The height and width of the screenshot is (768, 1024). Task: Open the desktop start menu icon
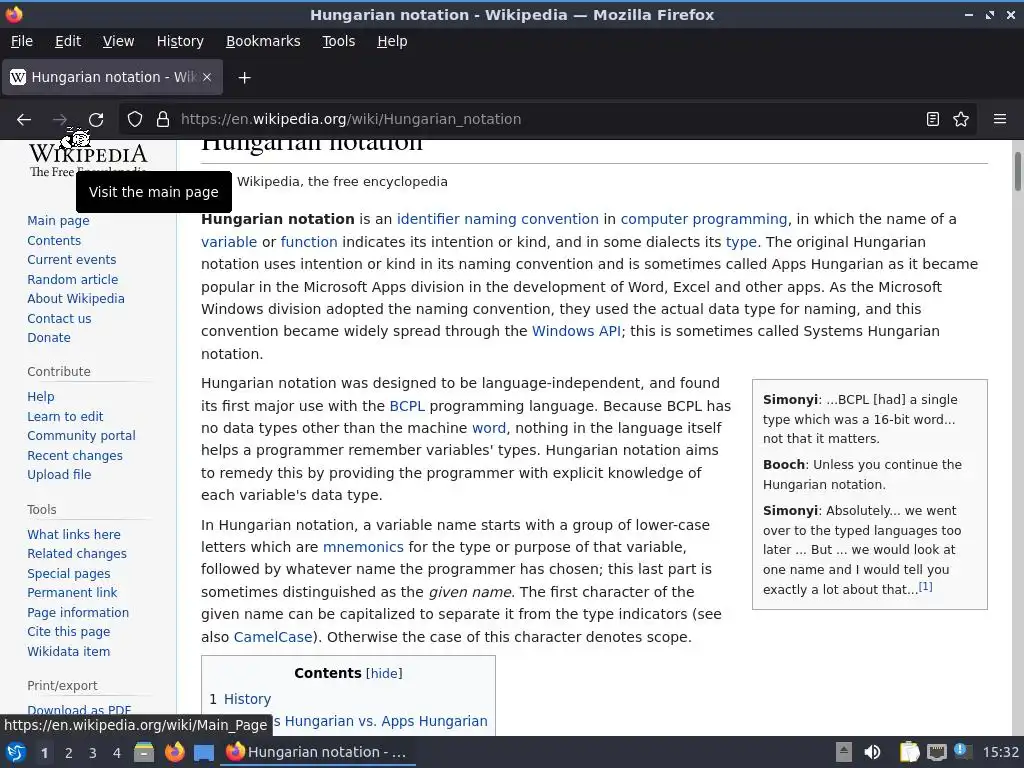[16, 752]
